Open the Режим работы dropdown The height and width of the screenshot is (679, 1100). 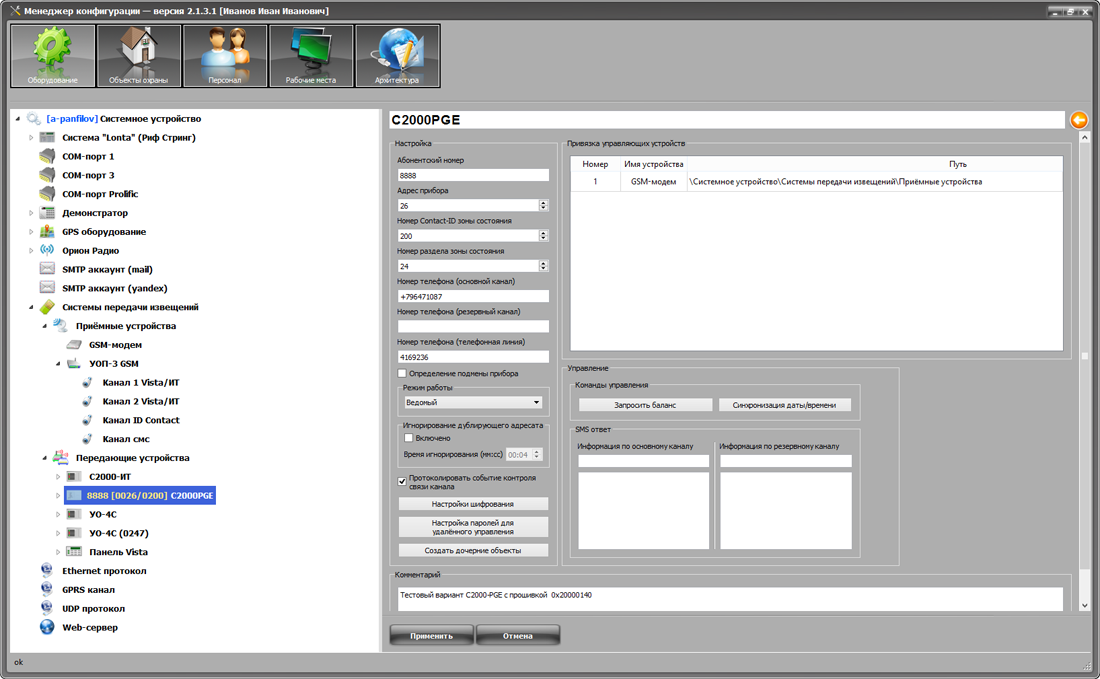472,402
